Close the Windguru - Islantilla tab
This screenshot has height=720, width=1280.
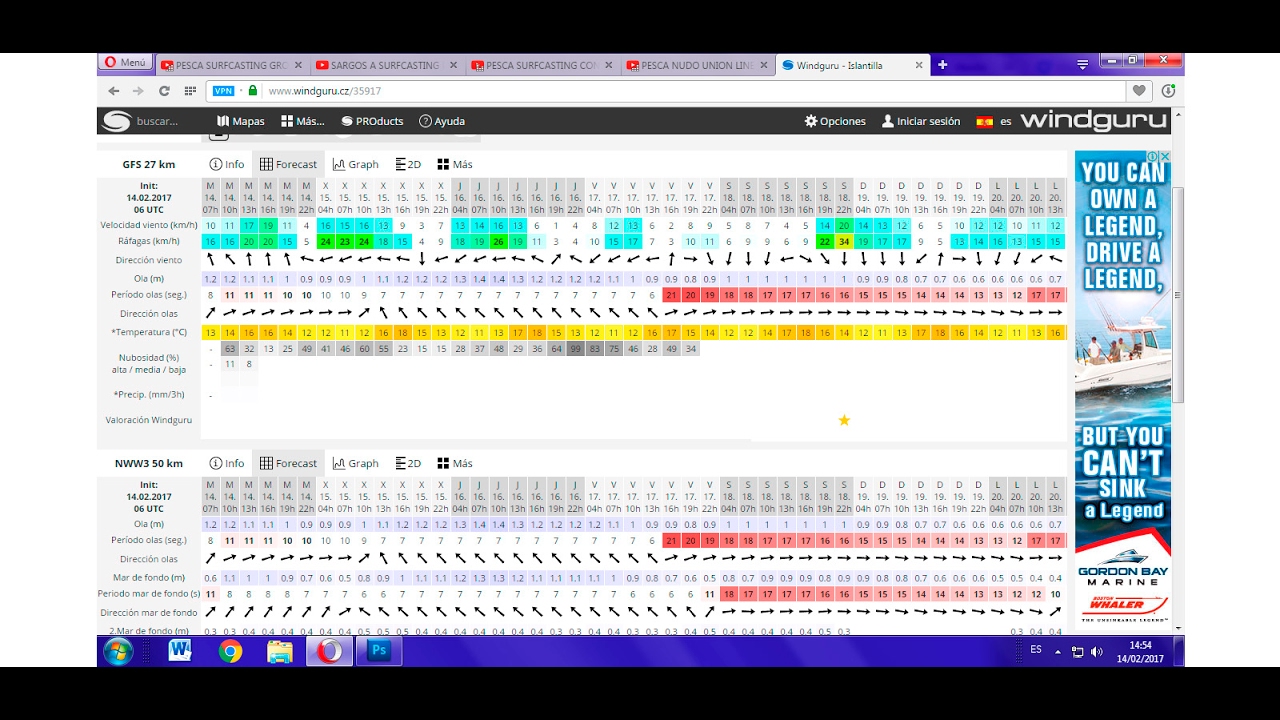tap(919, 65)
